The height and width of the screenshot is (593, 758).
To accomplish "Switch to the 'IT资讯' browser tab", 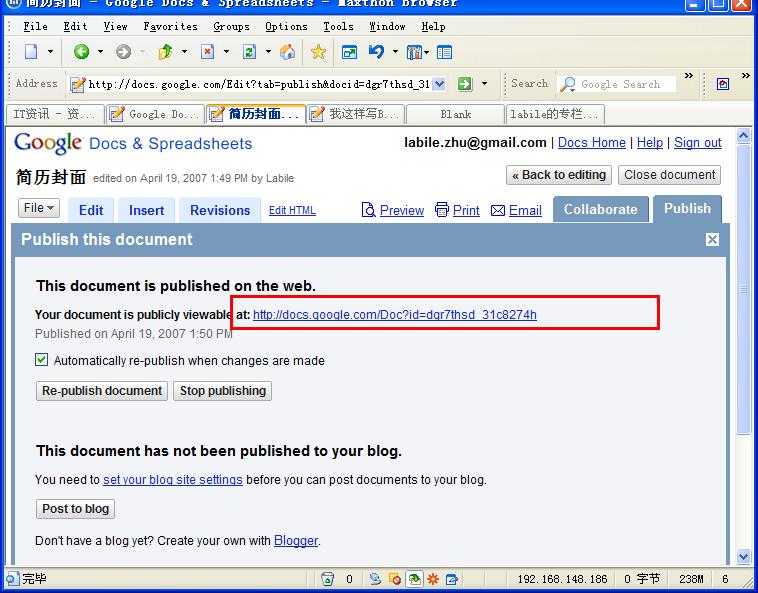I will coord(55,114).
